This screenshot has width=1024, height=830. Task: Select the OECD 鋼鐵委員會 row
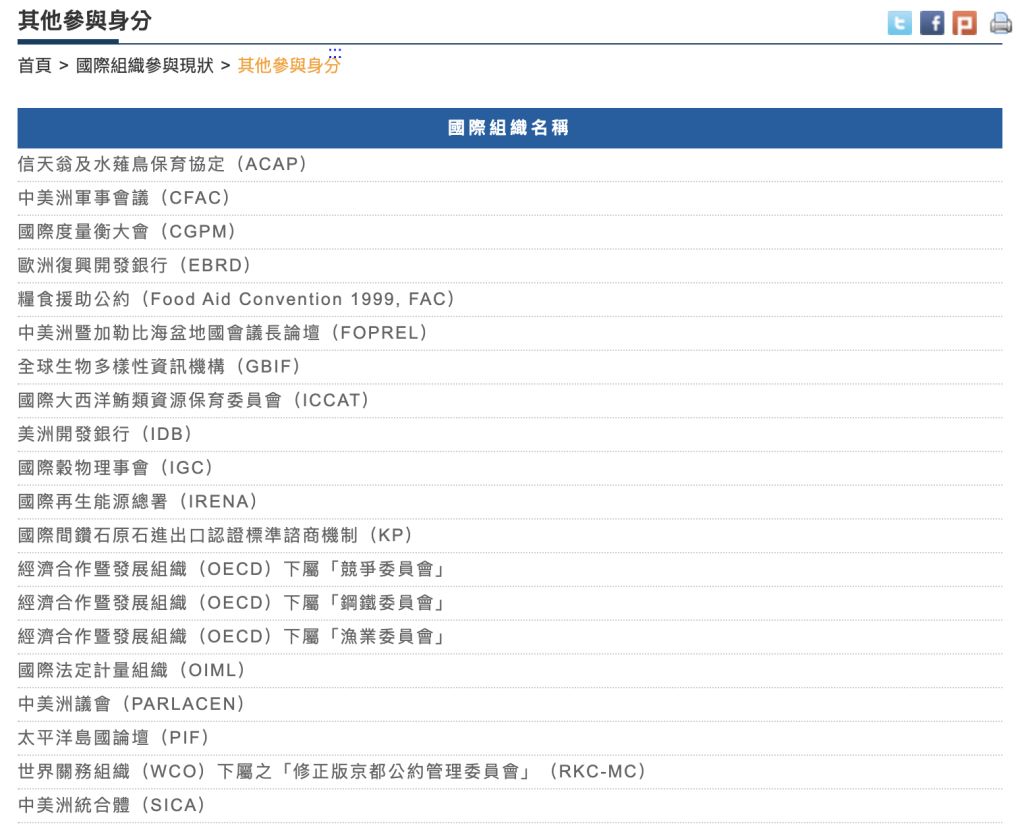pyautogui.click(x=232, y=603)
